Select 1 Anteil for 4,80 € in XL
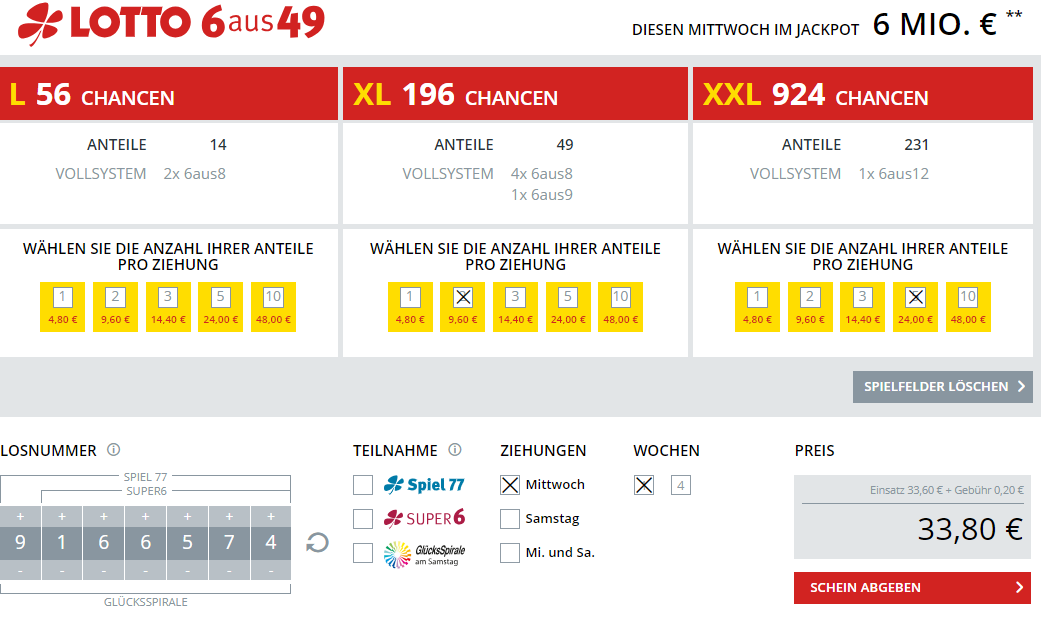The height and width of the screenshot is (618, 1041). pos(410,307)
